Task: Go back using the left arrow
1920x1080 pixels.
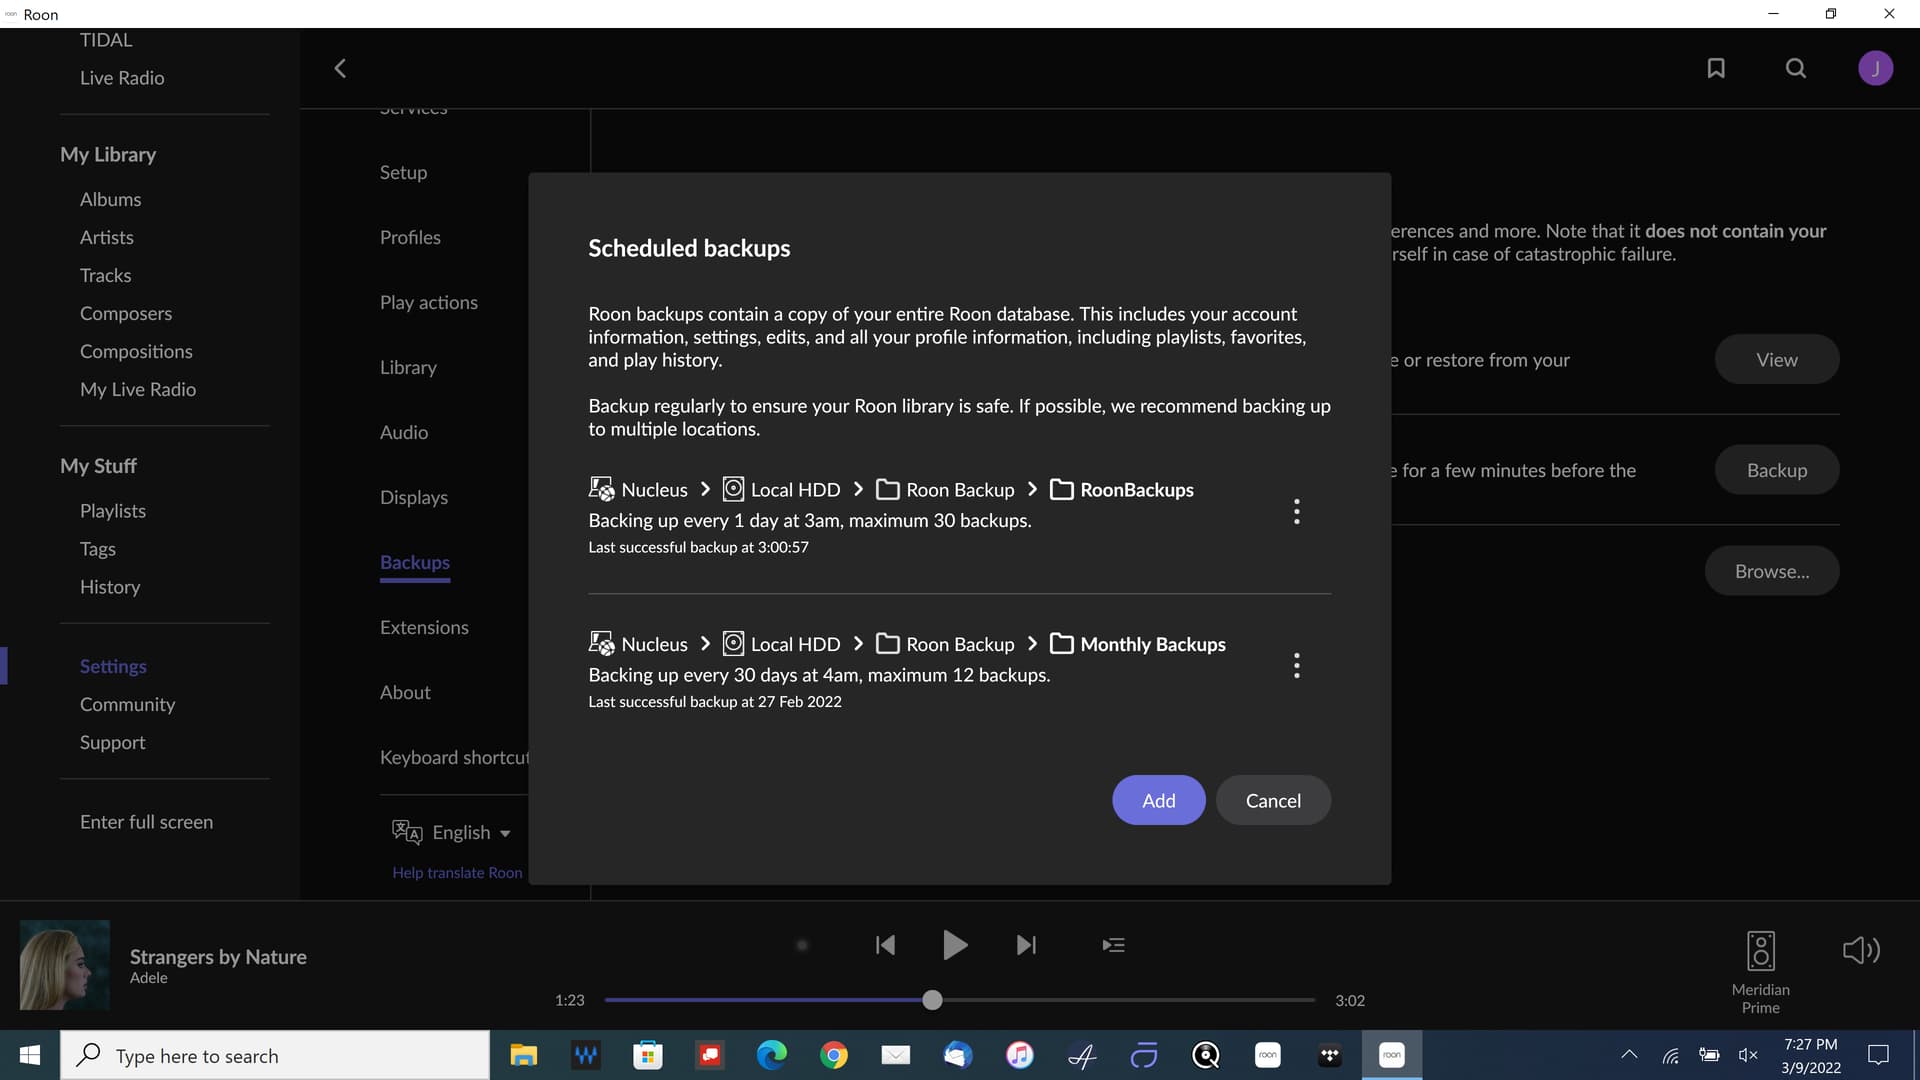Action: coord(340,68)
